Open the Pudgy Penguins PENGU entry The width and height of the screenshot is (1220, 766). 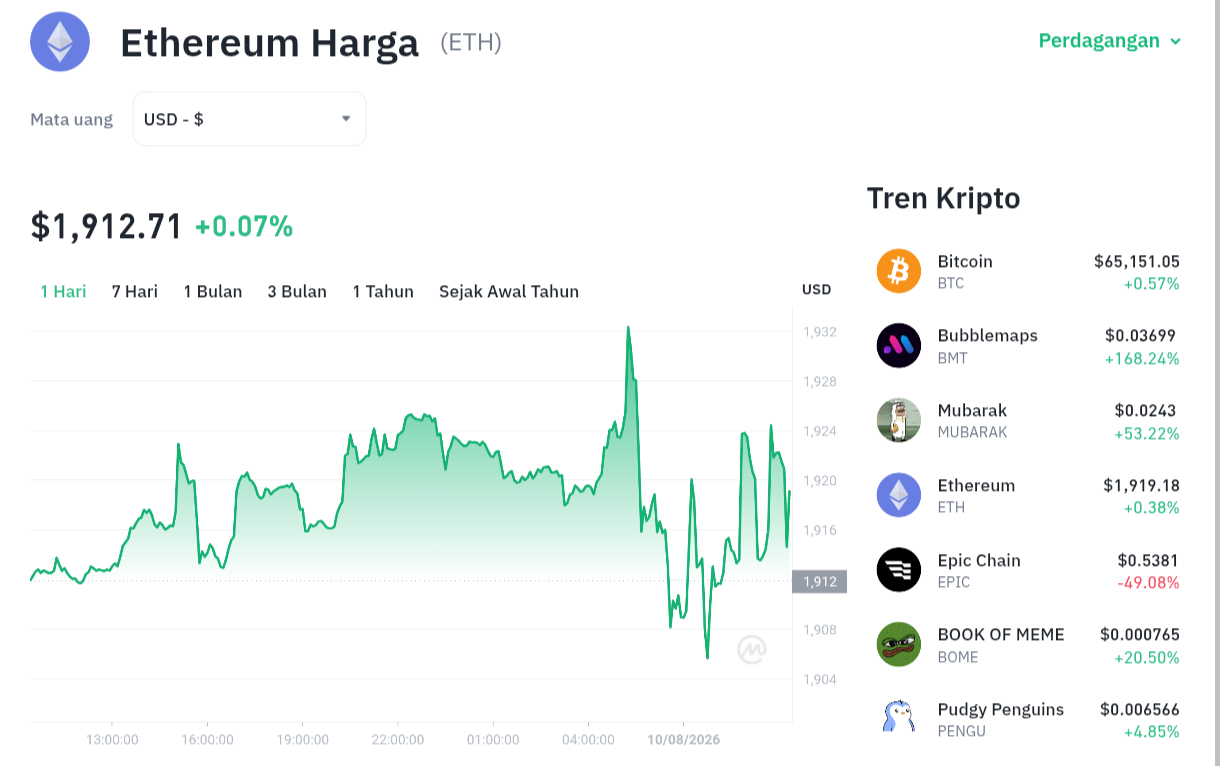1028,720
